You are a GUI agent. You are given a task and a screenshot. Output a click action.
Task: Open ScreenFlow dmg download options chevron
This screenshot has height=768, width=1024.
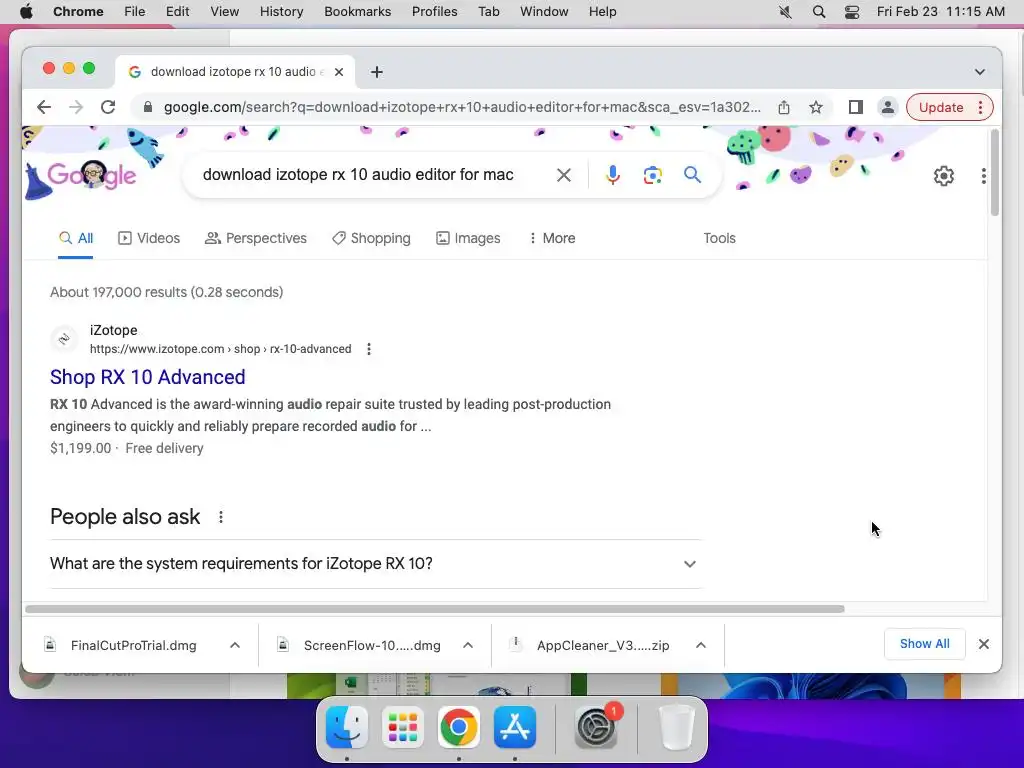(x=468, y=645)
